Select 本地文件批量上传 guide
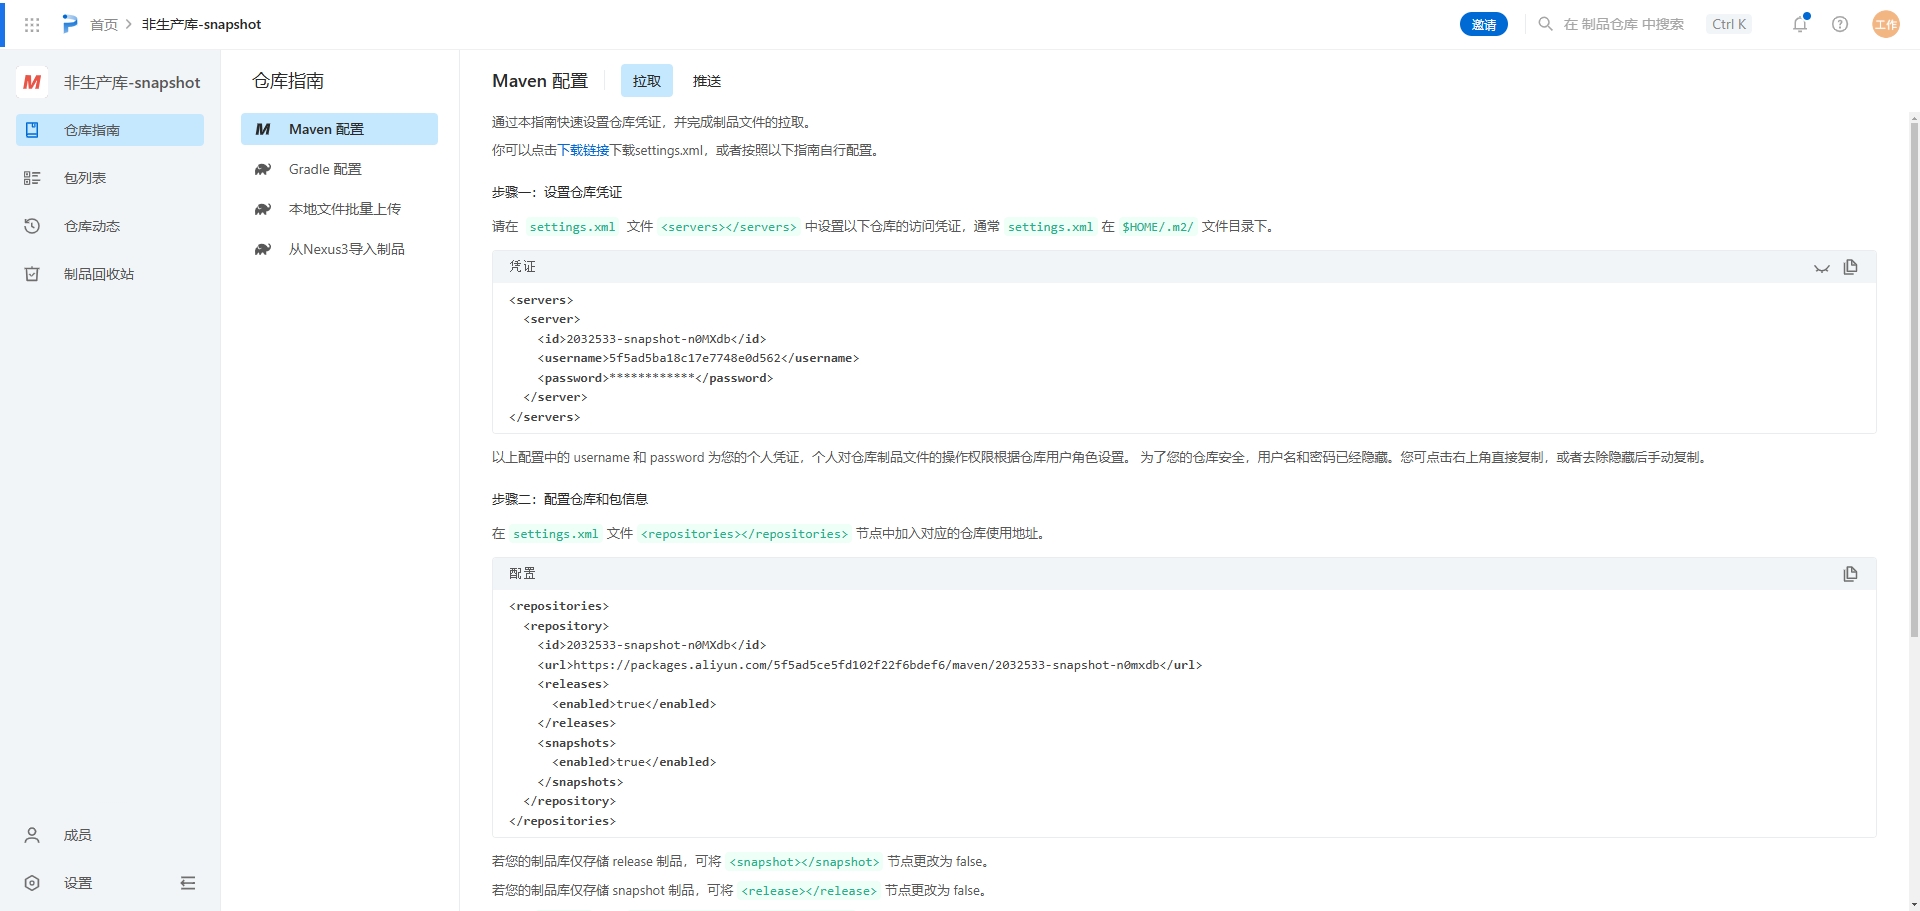This screenshot has height=911, width=1920. [x=339, y=209]
